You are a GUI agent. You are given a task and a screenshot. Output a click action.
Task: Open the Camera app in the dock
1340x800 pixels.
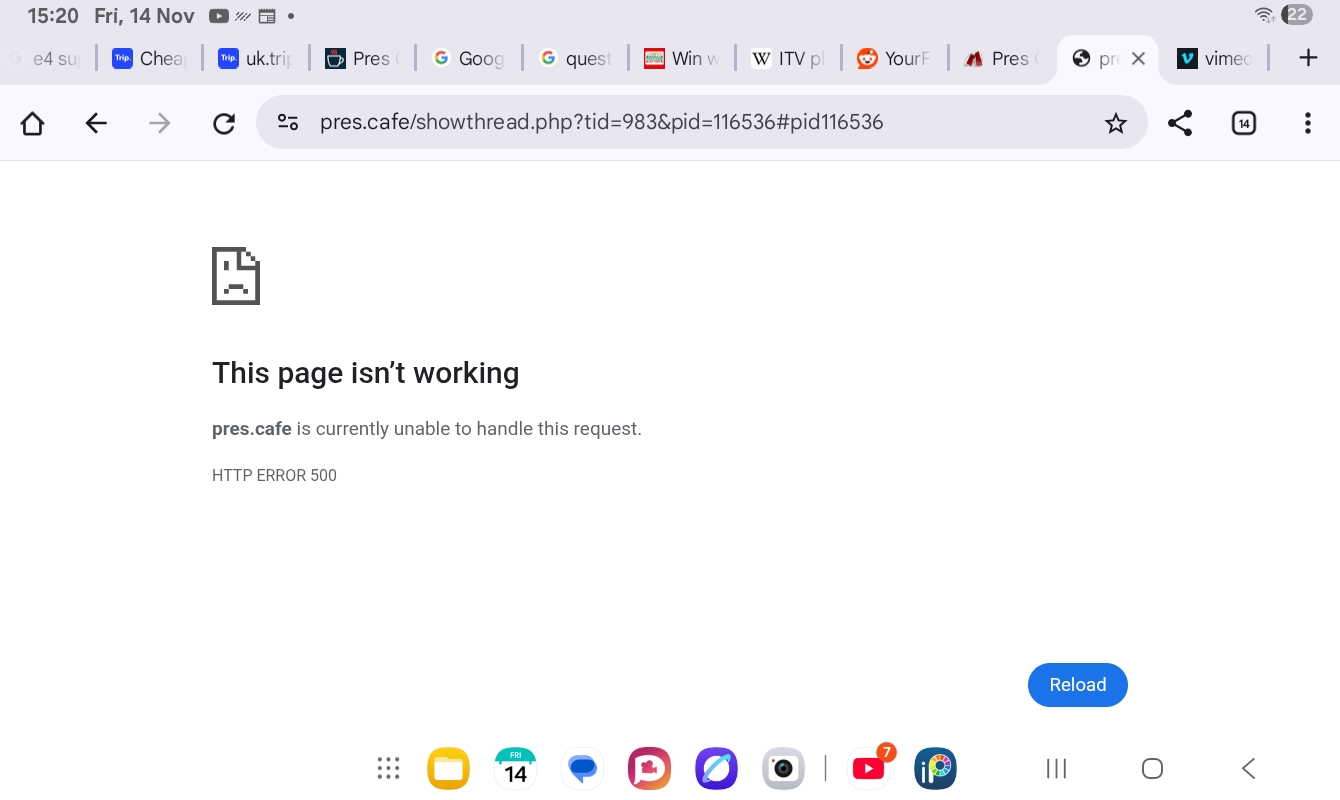783,768
